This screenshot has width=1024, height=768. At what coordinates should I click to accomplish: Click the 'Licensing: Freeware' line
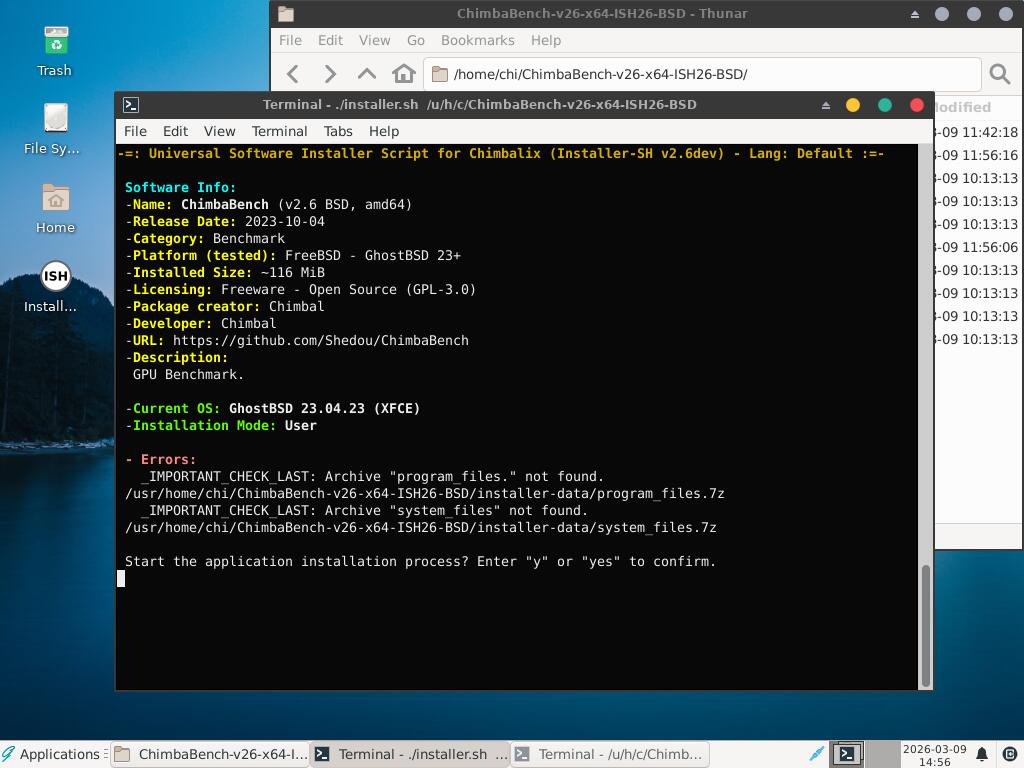click(x=300, y=289)
